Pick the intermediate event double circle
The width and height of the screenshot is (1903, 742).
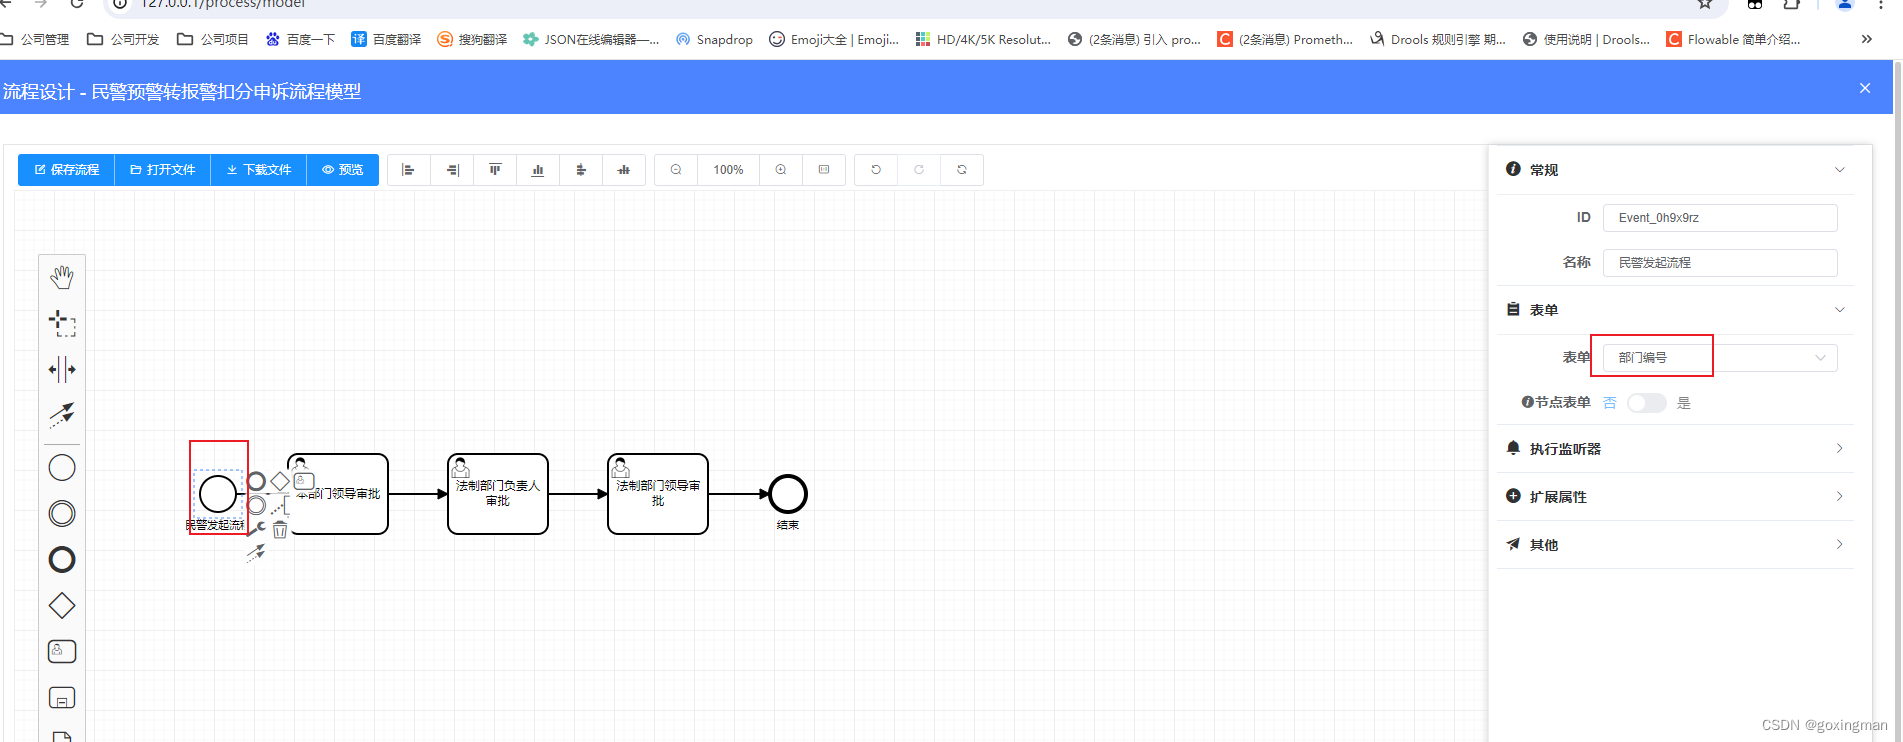62,513
